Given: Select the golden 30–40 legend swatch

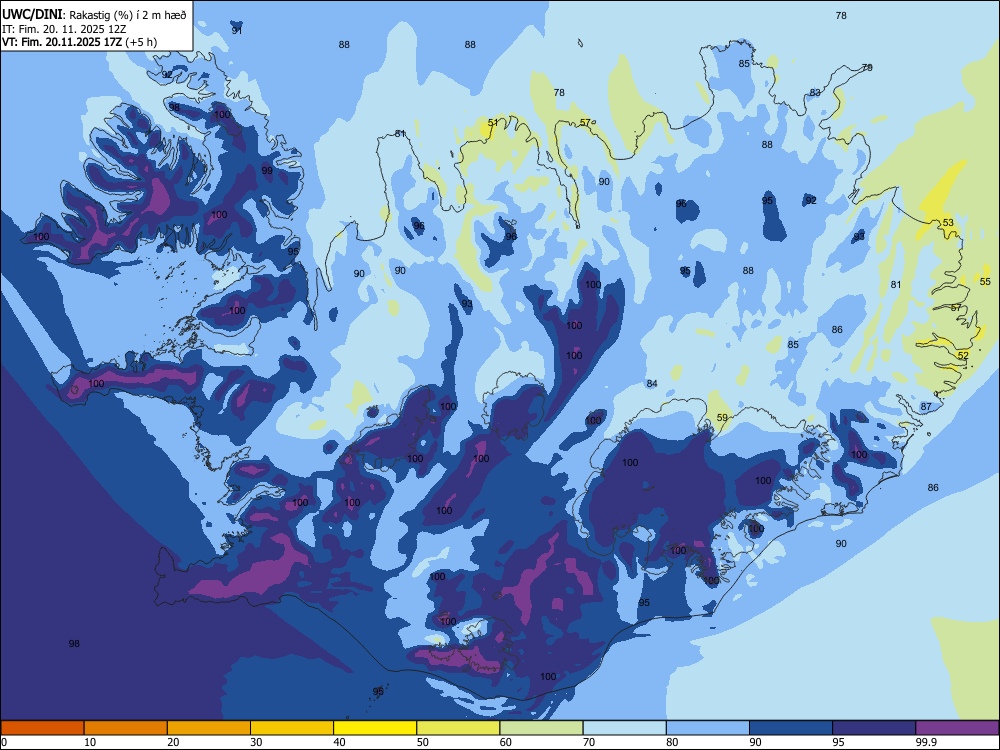Looking at the screenshot, I should 292,728.
